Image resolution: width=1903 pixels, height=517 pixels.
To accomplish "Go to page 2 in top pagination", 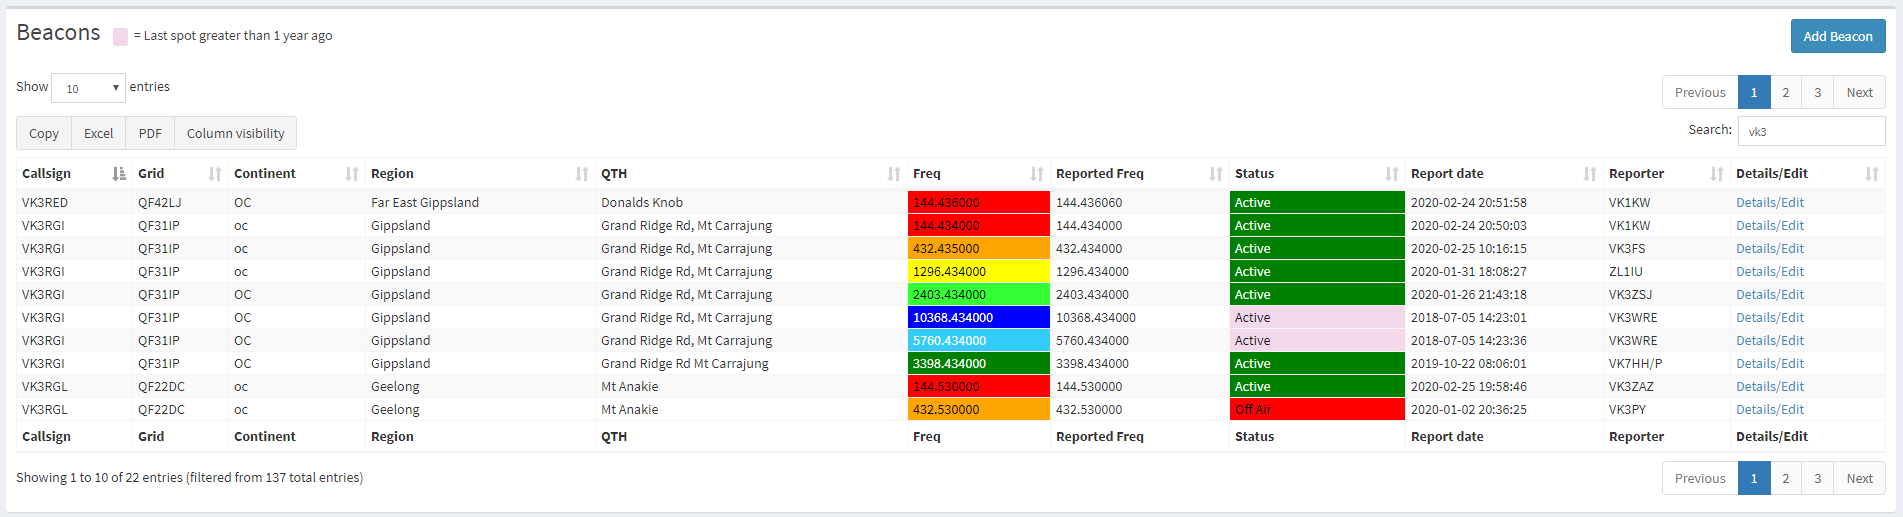I will (1785, 92).
